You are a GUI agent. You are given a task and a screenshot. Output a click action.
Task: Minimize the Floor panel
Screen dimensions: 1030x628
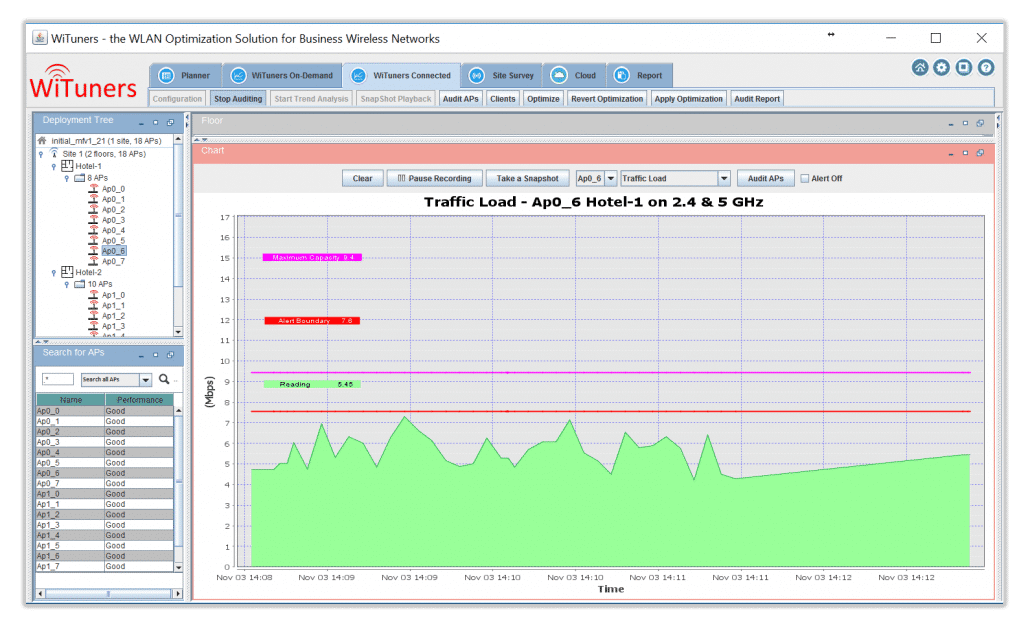(951, 123)
